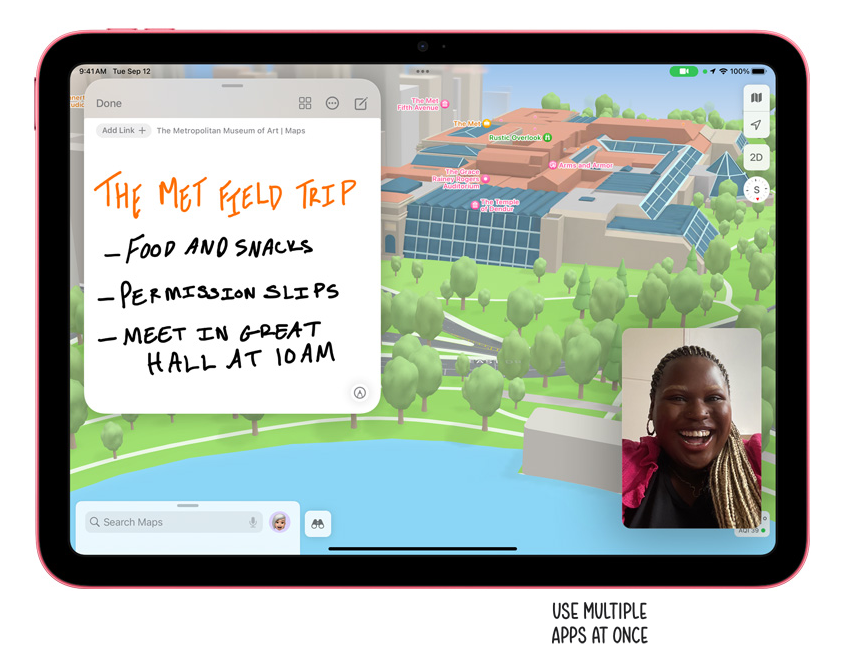857x657 pixels.
Task: Select The Temple of Dendur marker
Action: [474, 205]
